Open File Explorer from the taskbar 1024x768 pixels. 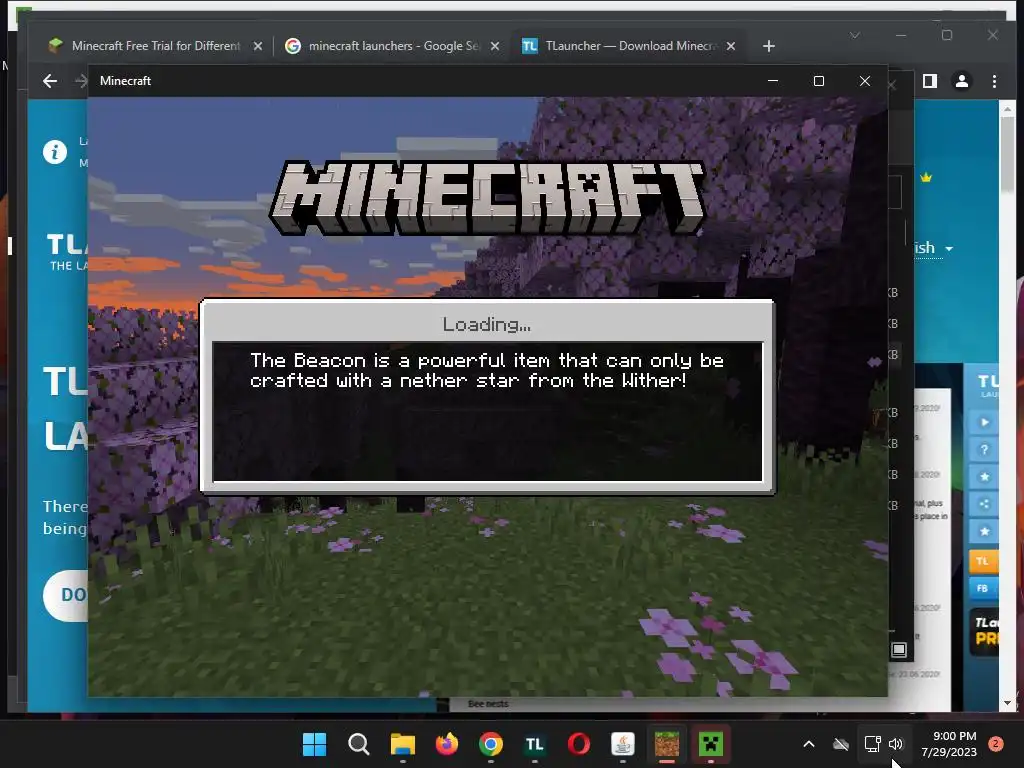402,744
